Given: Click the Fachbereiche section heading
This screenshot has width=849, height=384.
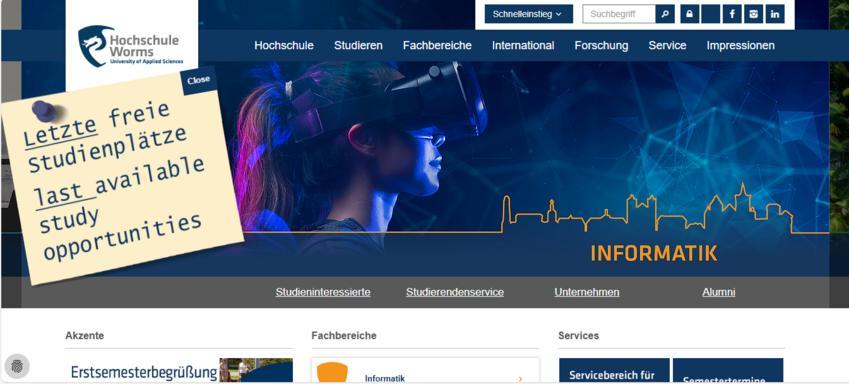Looking at the screenshot, I should pos(344,336).
